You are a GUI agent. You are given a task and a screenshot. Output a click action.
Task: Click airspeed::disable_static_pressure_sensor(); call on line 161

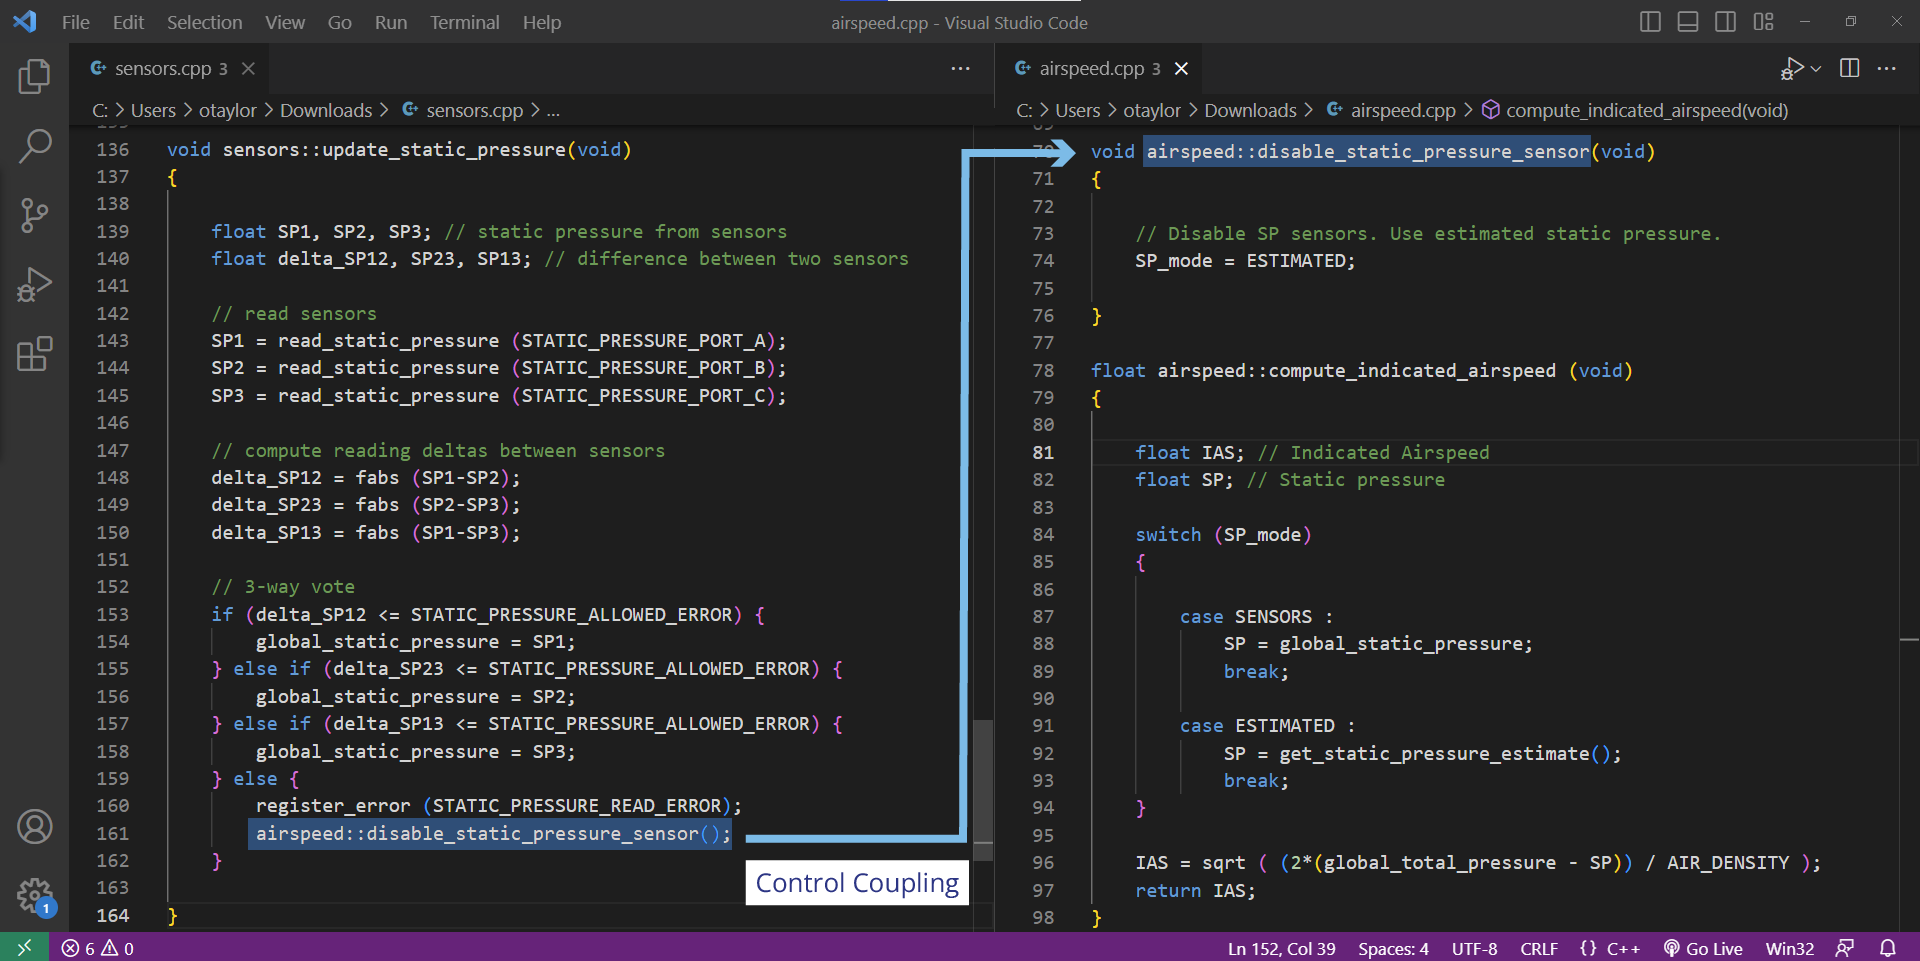point(493,834)
